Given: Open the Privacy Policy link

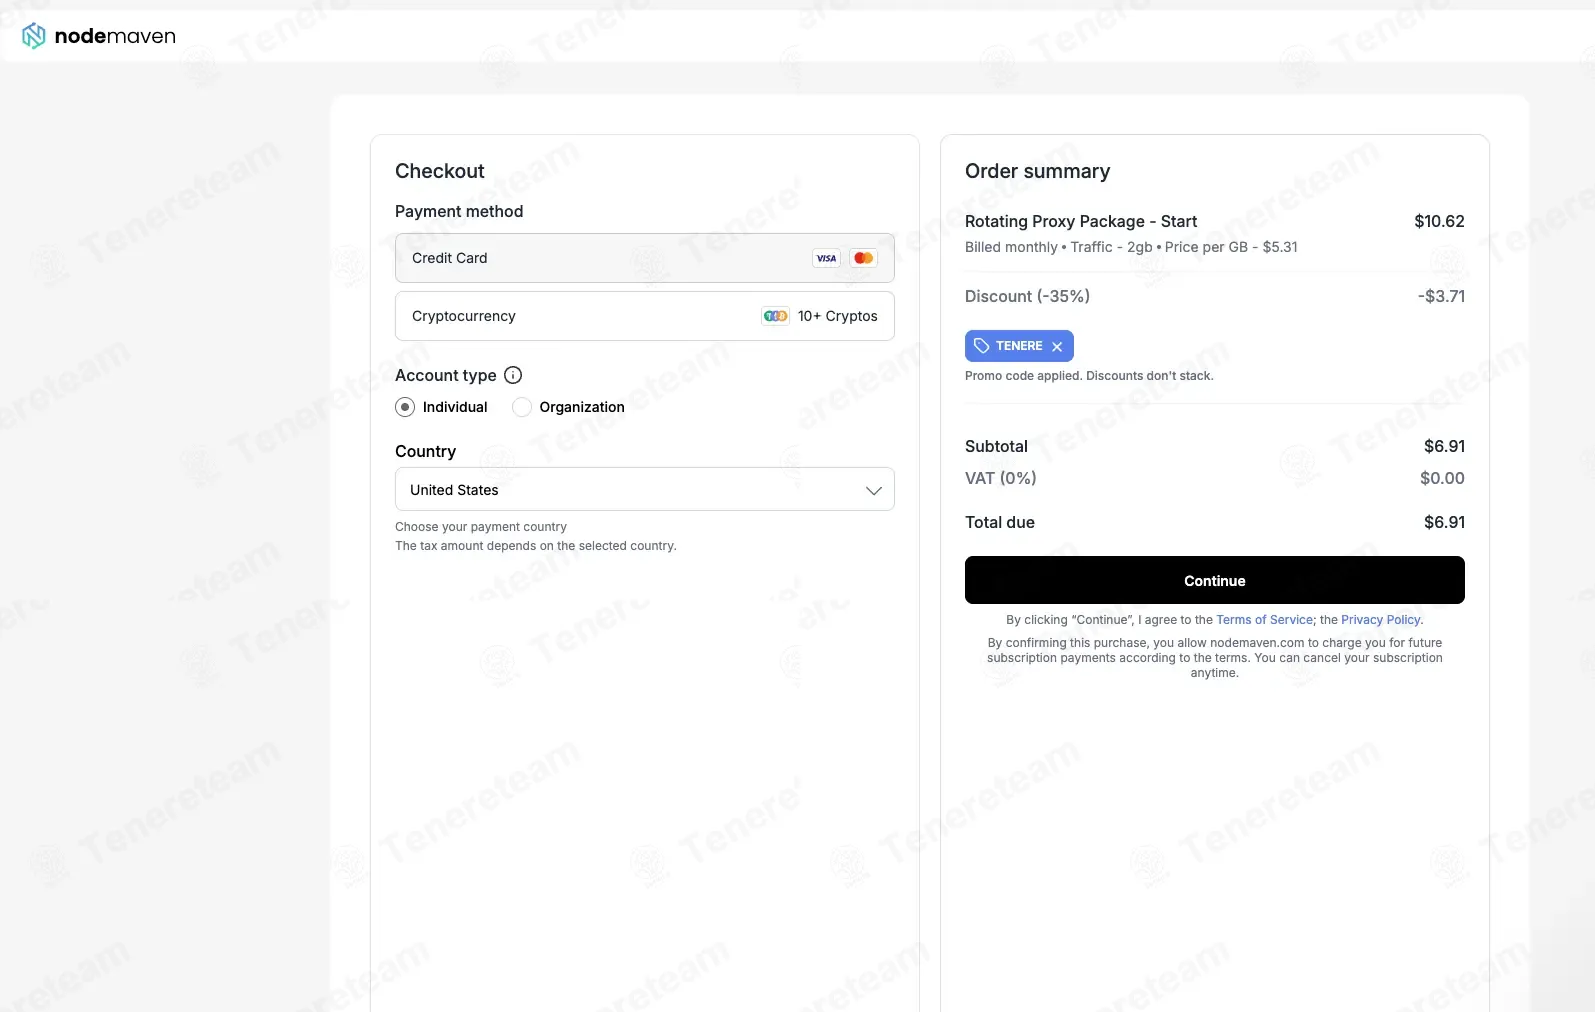Looking at the screenshot, I should pos(1381,620).
